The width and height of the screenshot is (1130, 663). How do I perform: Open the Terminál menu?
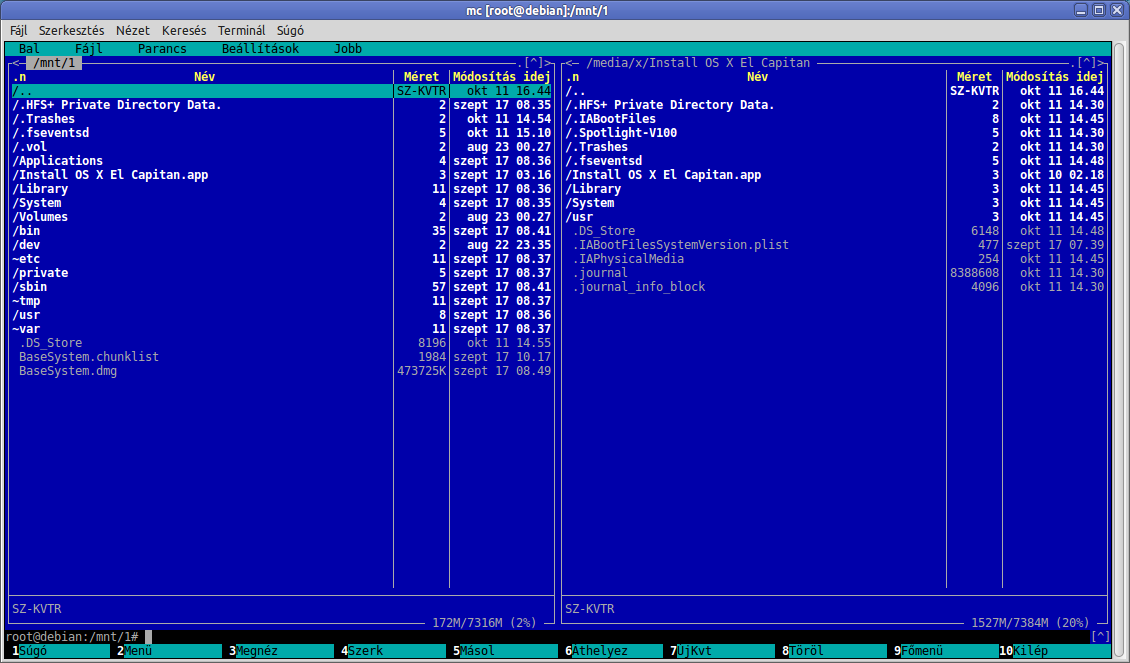pos(241,30)
